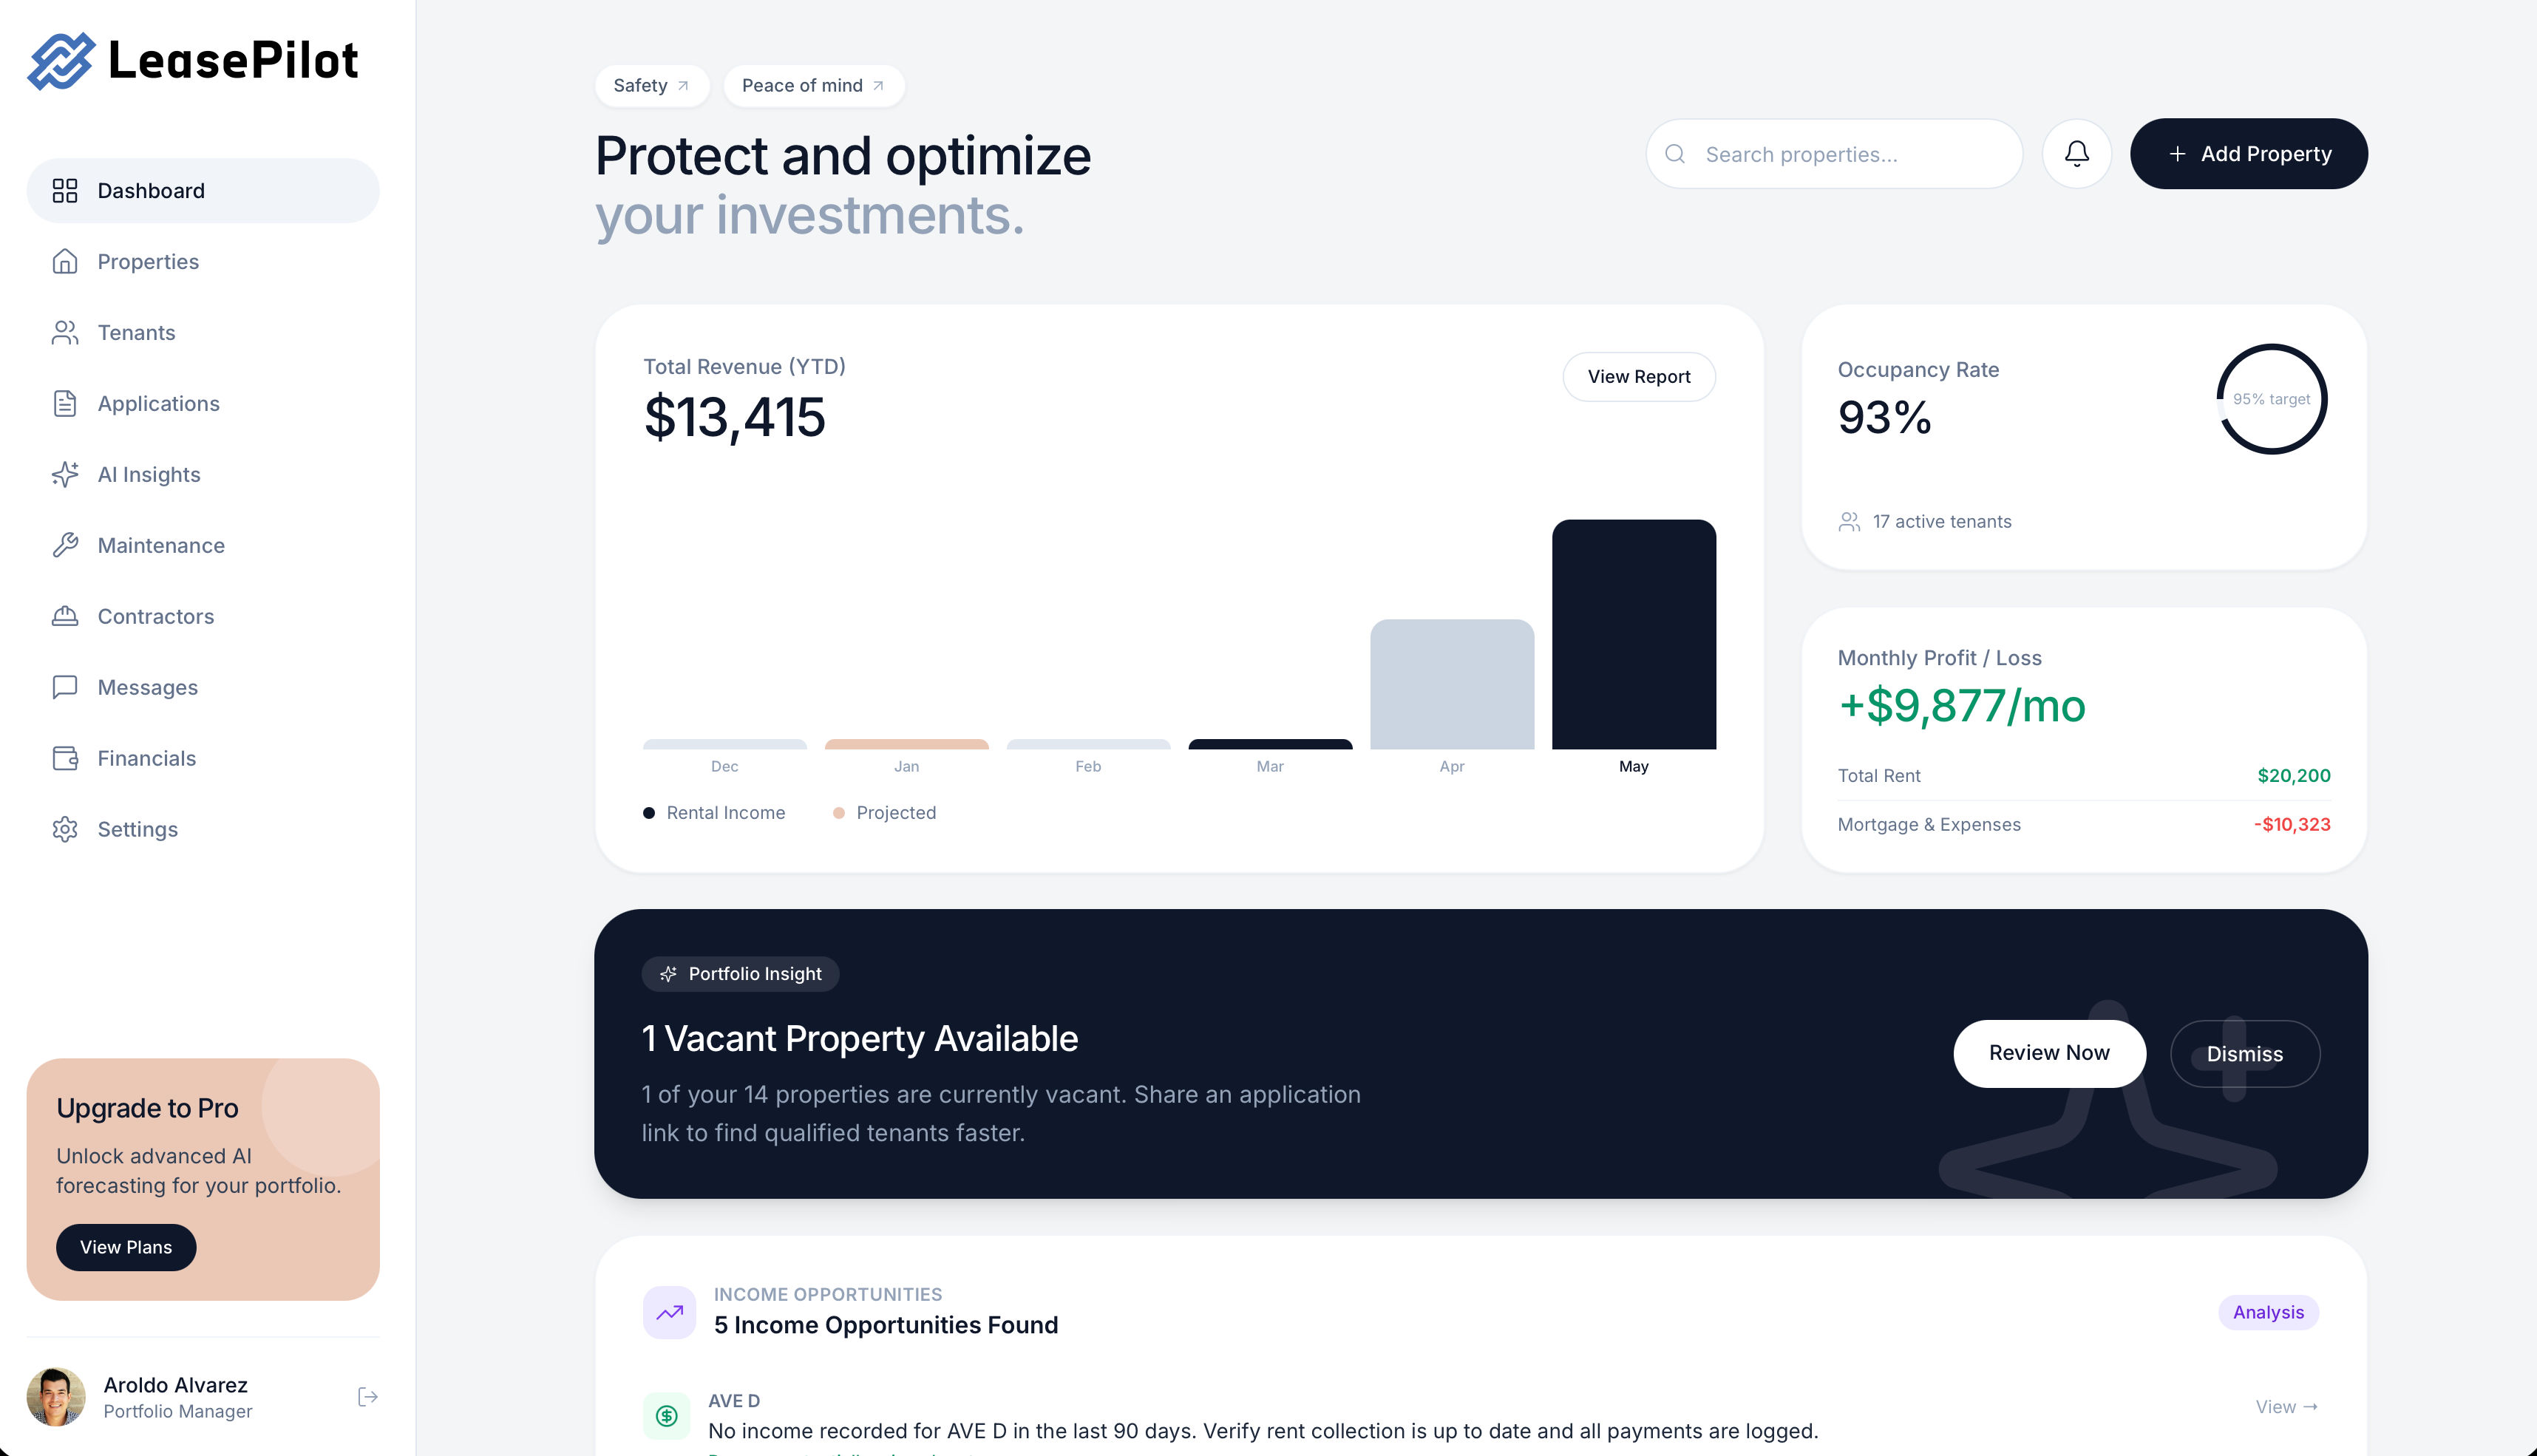Click the Mar month label on chart
The image size is (2537, 1456).
1269,766
